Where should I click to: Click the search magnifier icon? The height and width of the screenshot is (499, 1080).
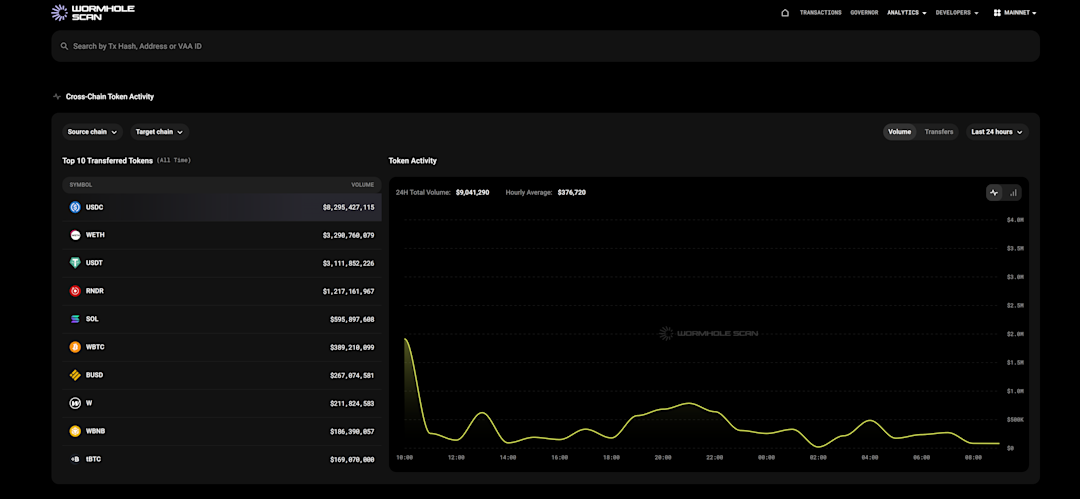click(64, 46)
